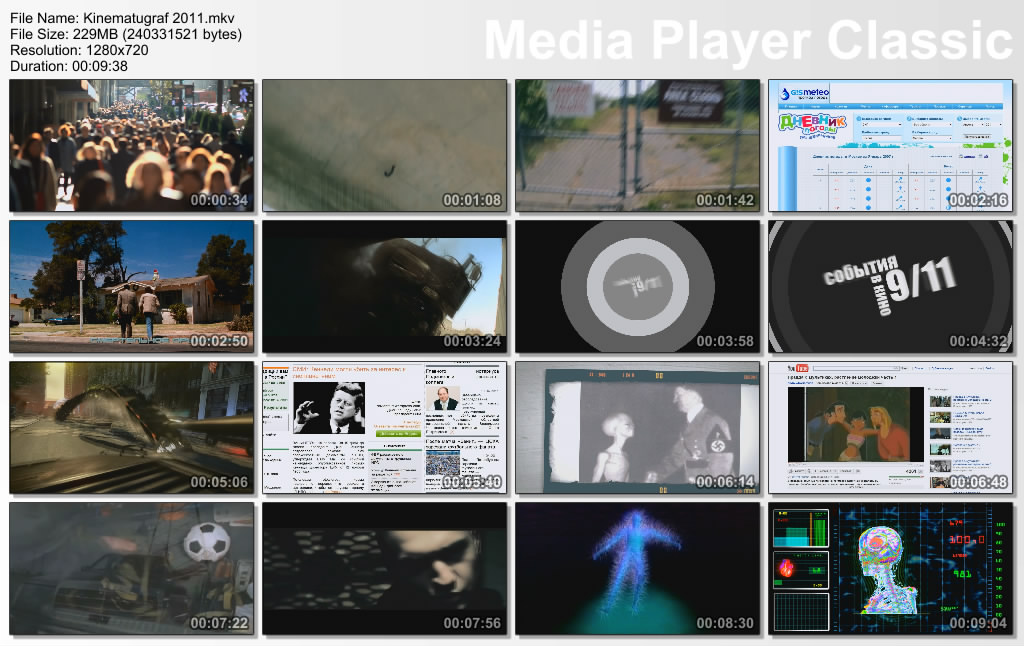Image resolution: width=1024 pixels, height=646 pixels.
Task: Open the soccer ball thumbnail at 00:07:22
Action: click(x=131, y=568)
